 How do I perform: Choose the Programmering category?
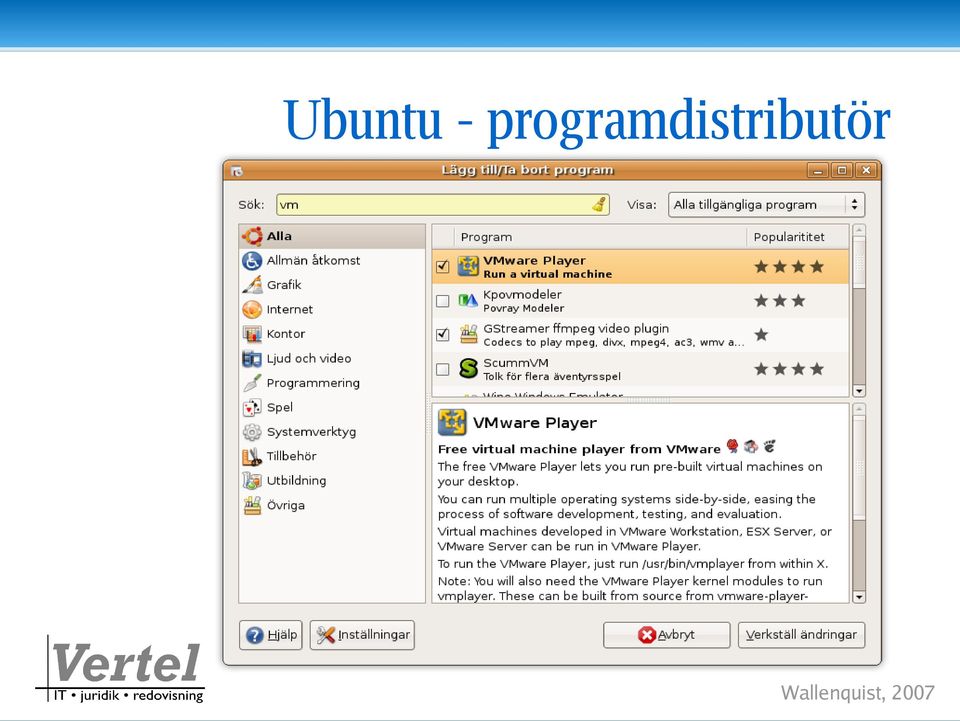point(332,383)
